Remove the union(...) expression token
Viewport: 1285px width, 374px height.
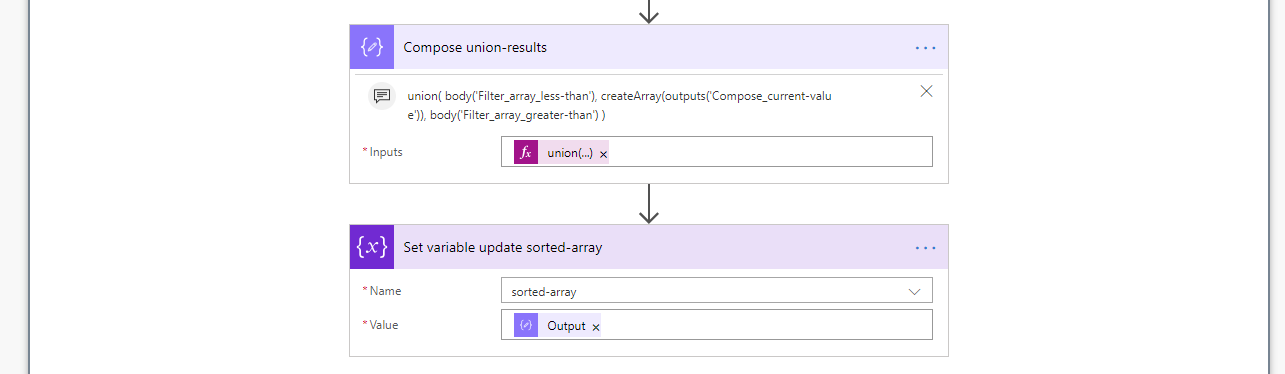[x=603, y=154]
